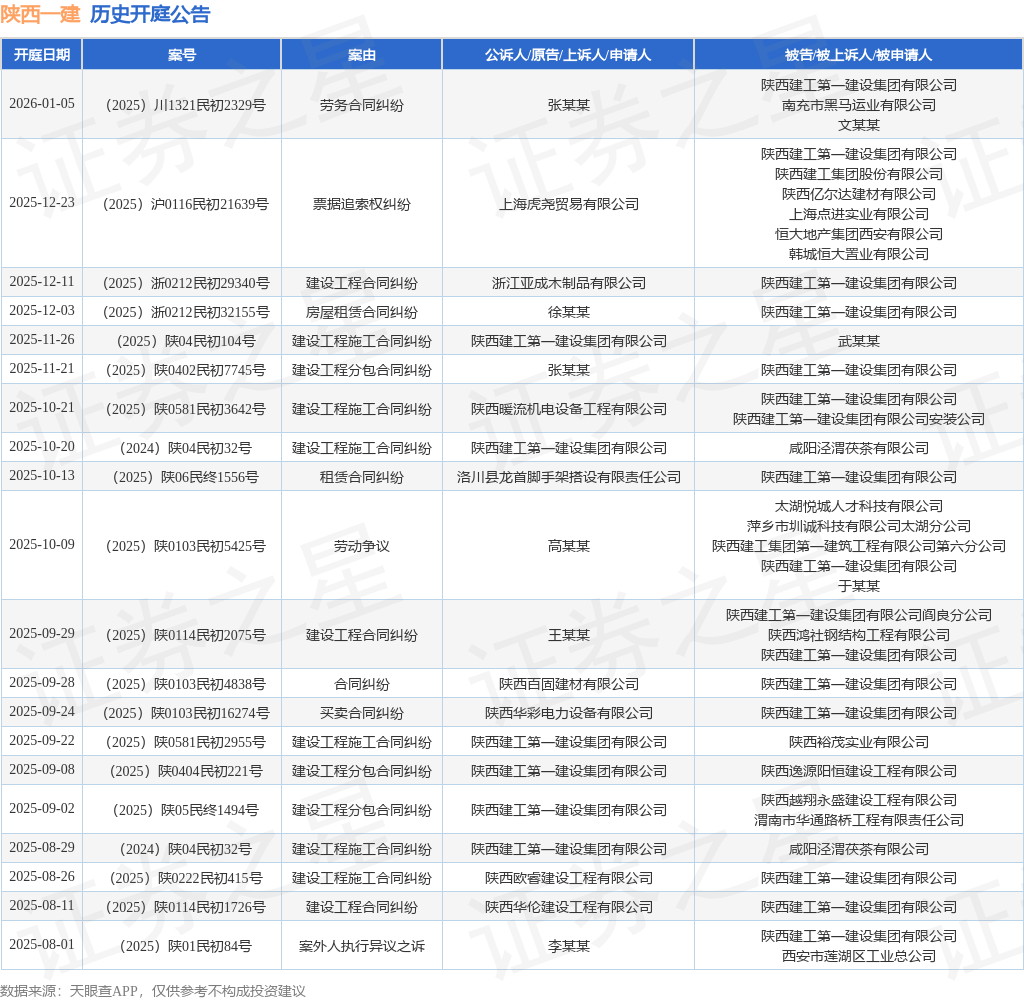Click the 开庭日期 column header

tap(42, 55)
